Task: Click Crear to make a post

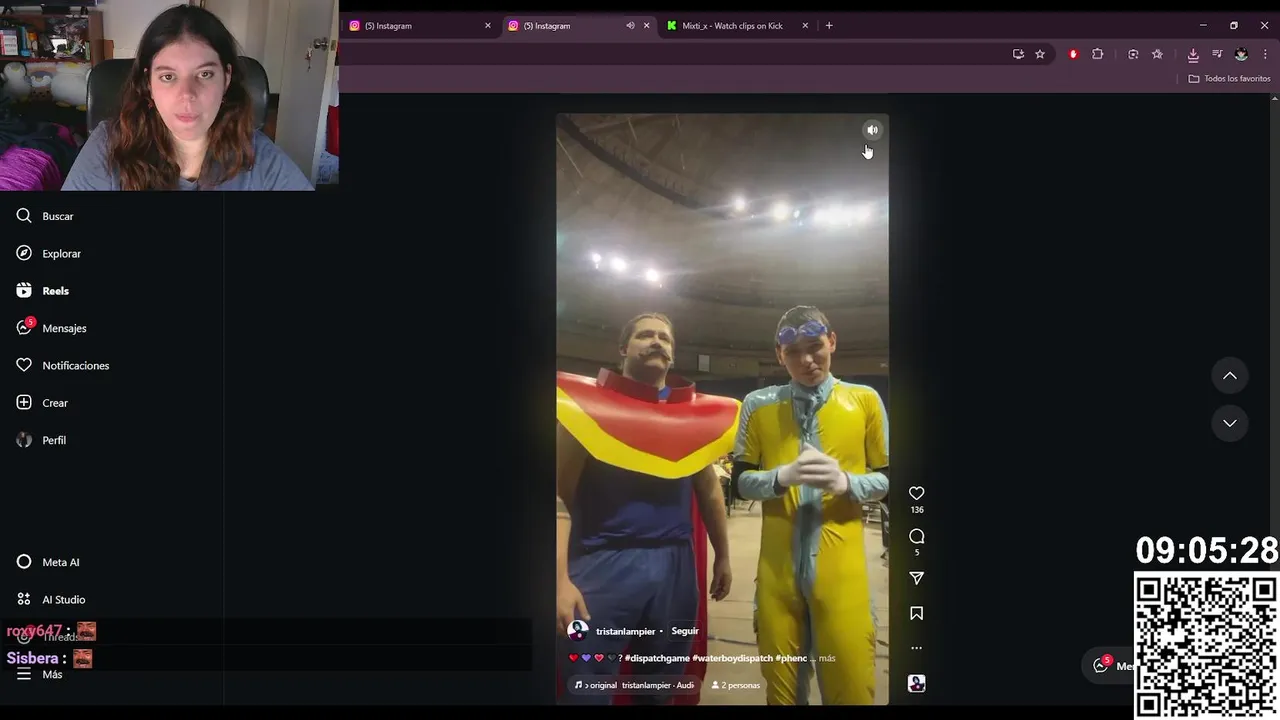Action: [x=42, y=403]
